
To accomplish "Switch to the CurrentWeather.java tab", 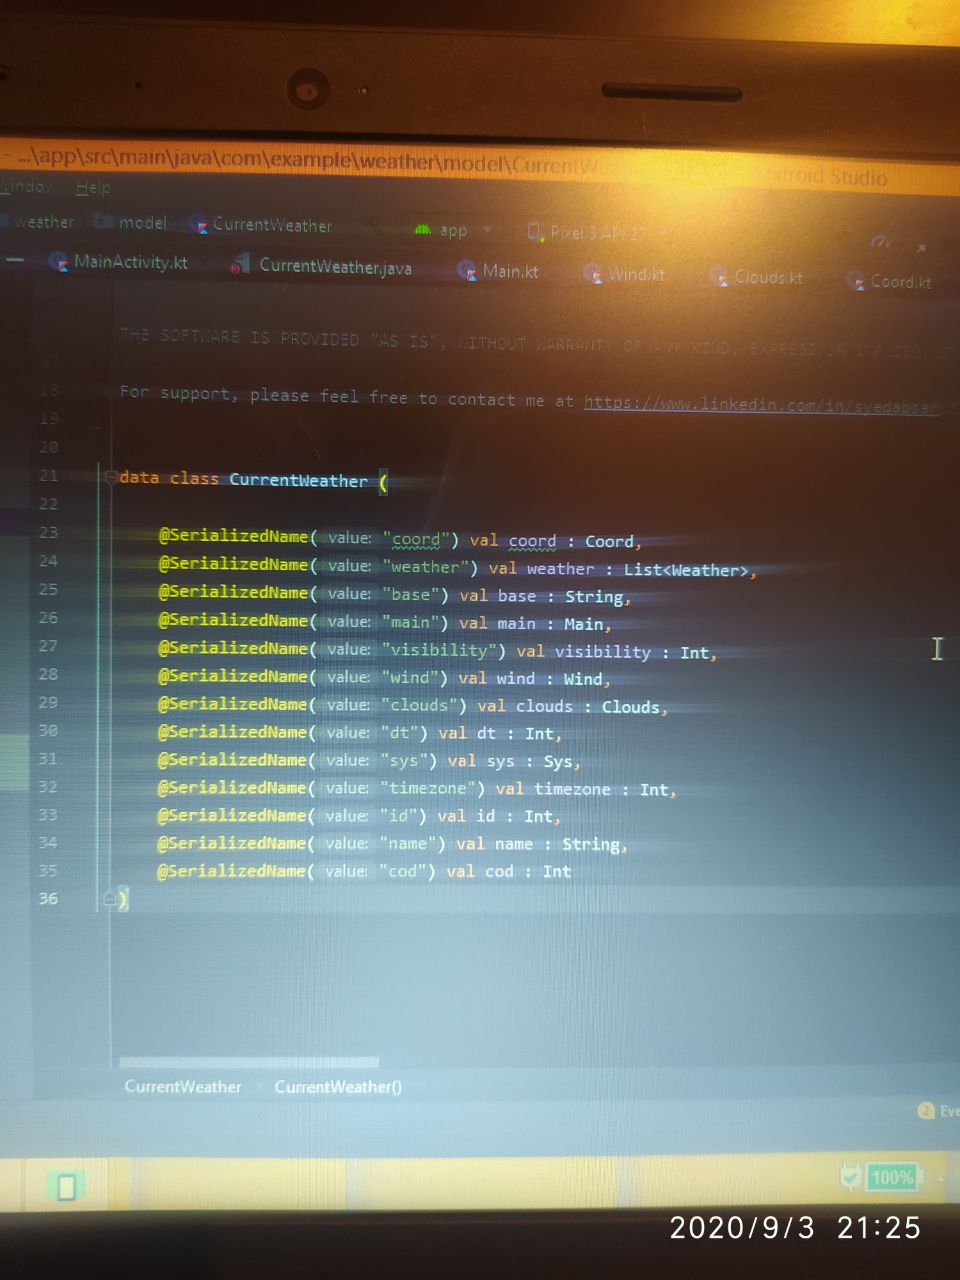I will [335, 266].
